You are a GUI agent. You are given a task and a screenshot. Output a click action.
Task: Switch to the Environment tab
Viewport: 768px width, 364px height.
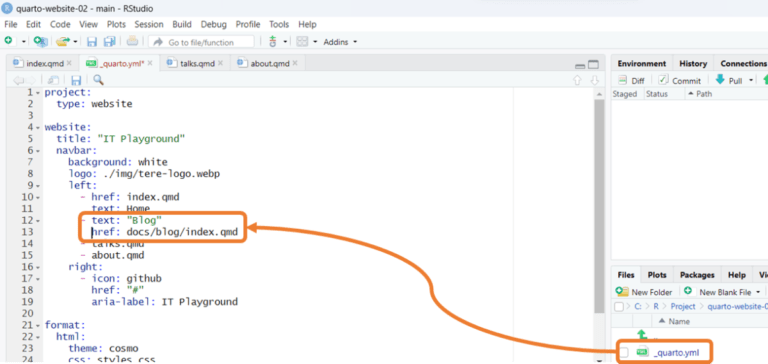coord(642,64)
